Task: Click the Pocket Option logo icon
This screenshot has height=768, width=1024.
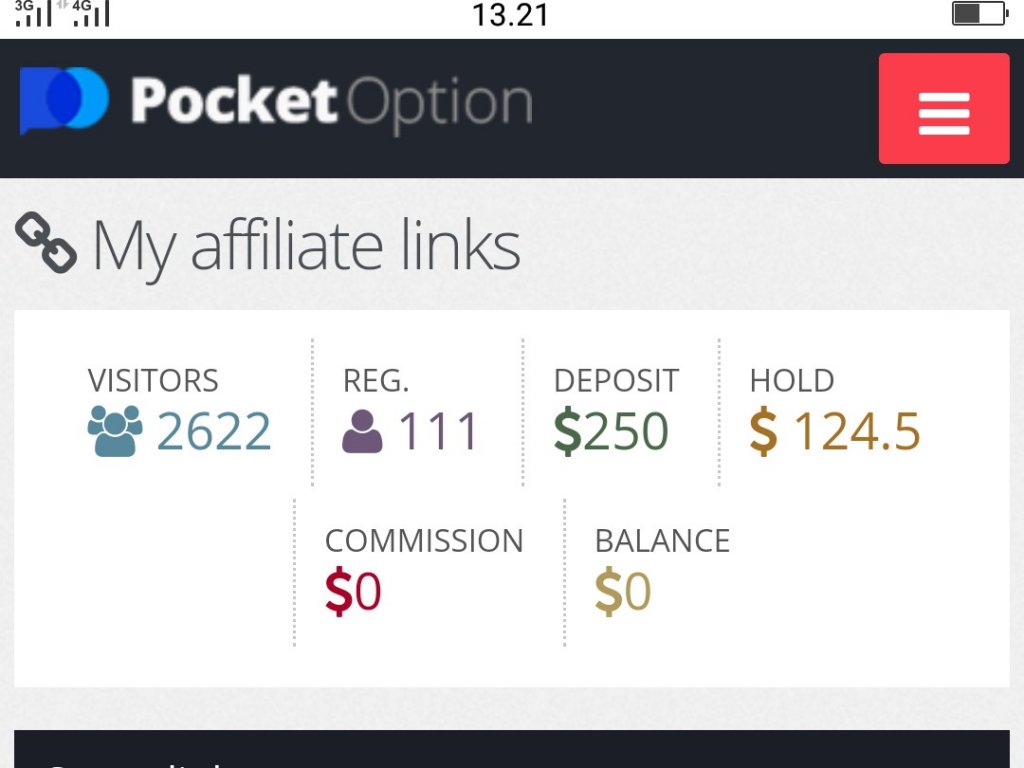Action: click(x=63, y=100)
